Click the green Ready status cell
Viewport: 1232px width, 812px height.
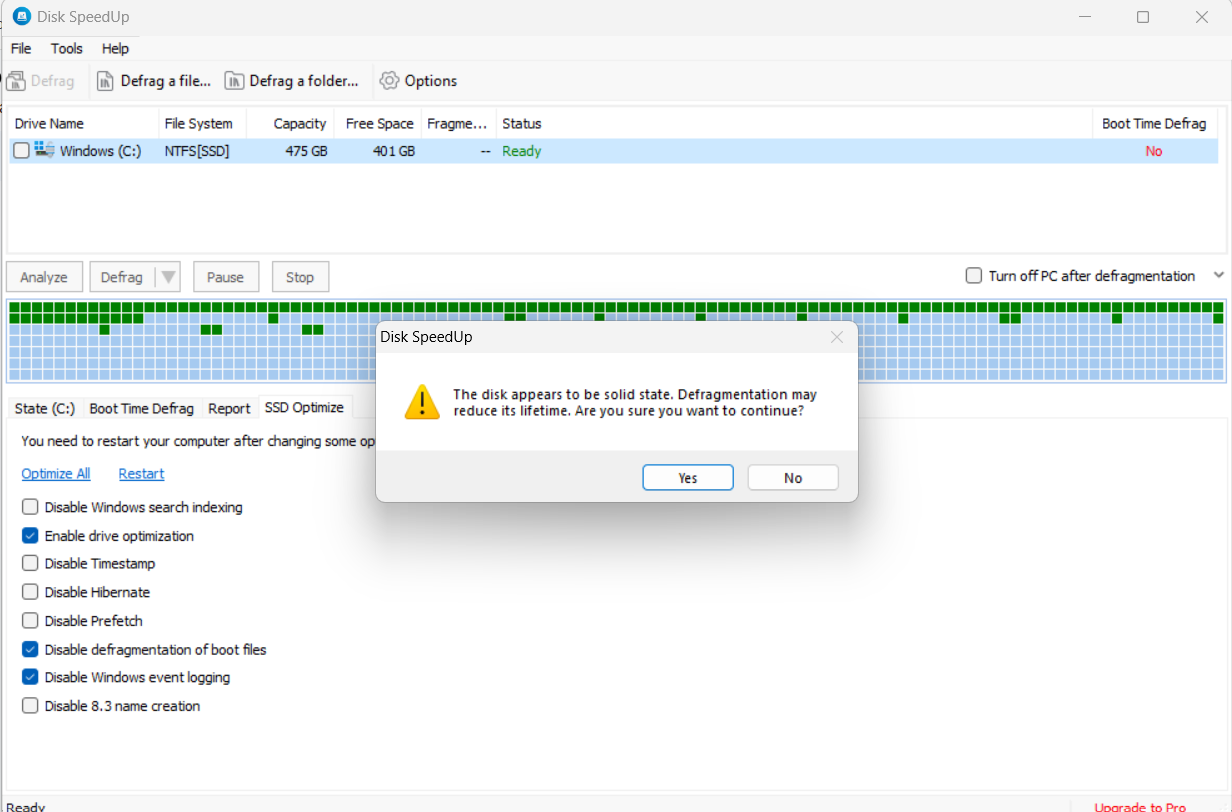pos(521,151)
